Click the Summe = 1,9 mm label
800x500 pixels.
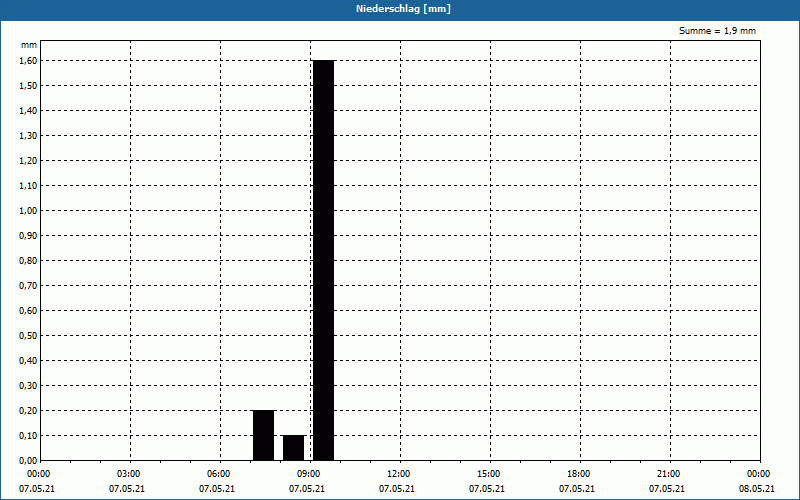[717, 31]
